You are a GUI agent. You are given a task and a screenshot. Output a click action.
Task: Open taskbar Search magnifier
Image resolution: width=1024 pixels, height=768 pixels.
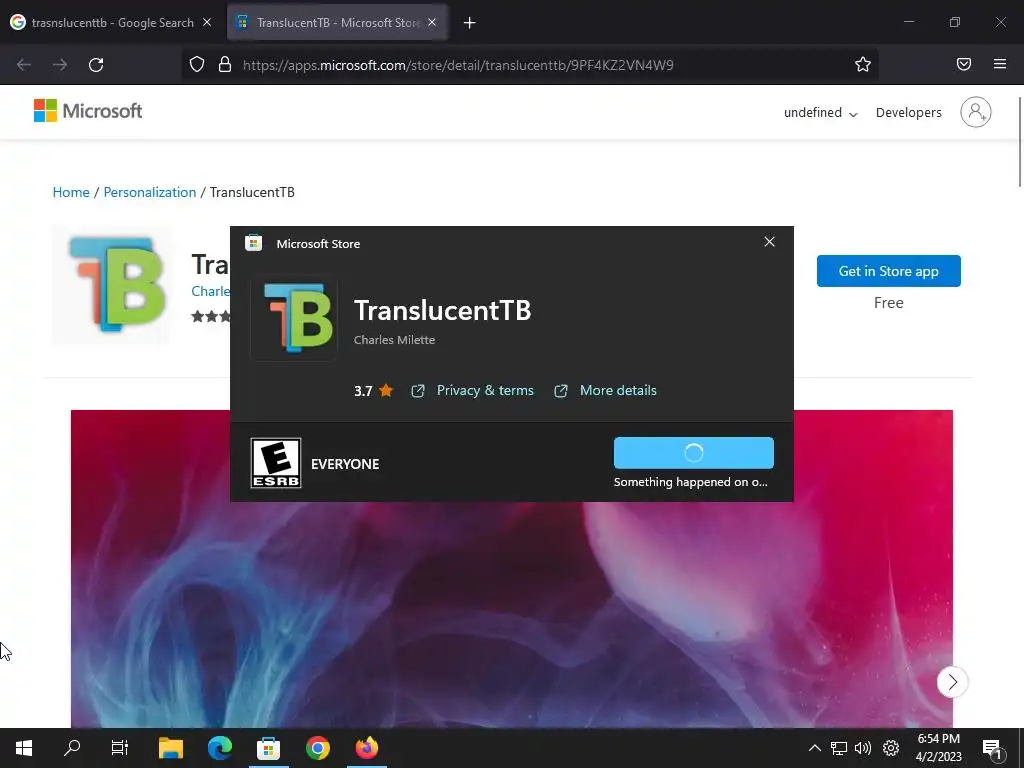(72, 748)
